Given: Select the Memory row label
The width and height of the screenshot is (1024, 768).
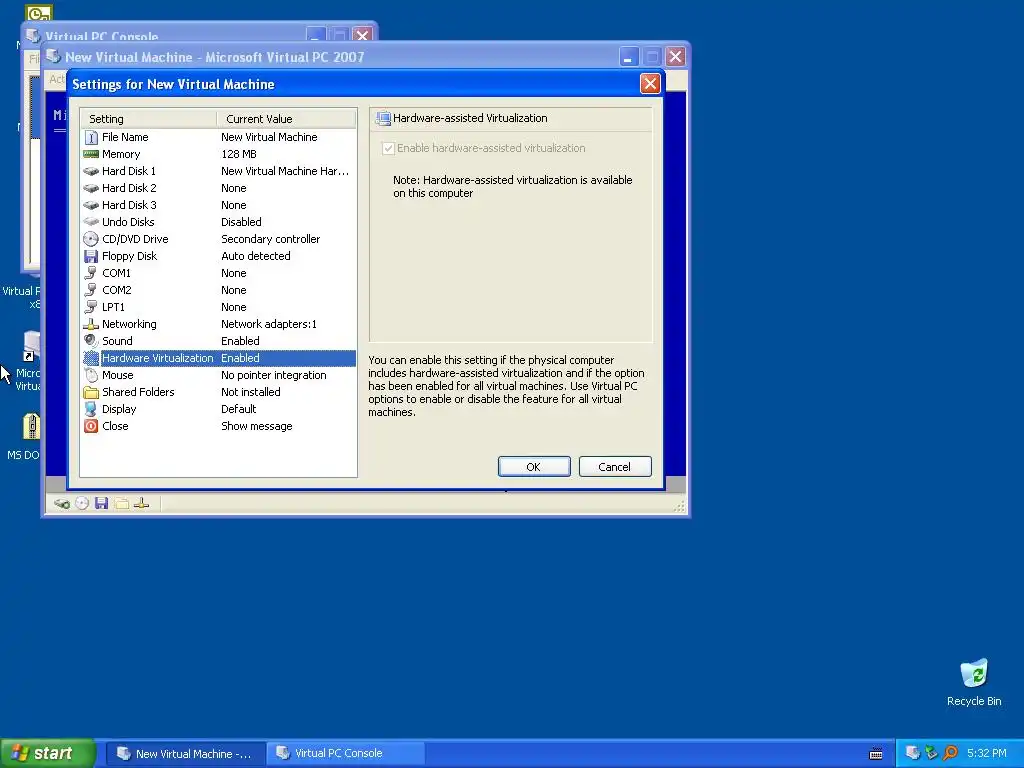Looking at the screenshot, I should click(x=121, y=154).
